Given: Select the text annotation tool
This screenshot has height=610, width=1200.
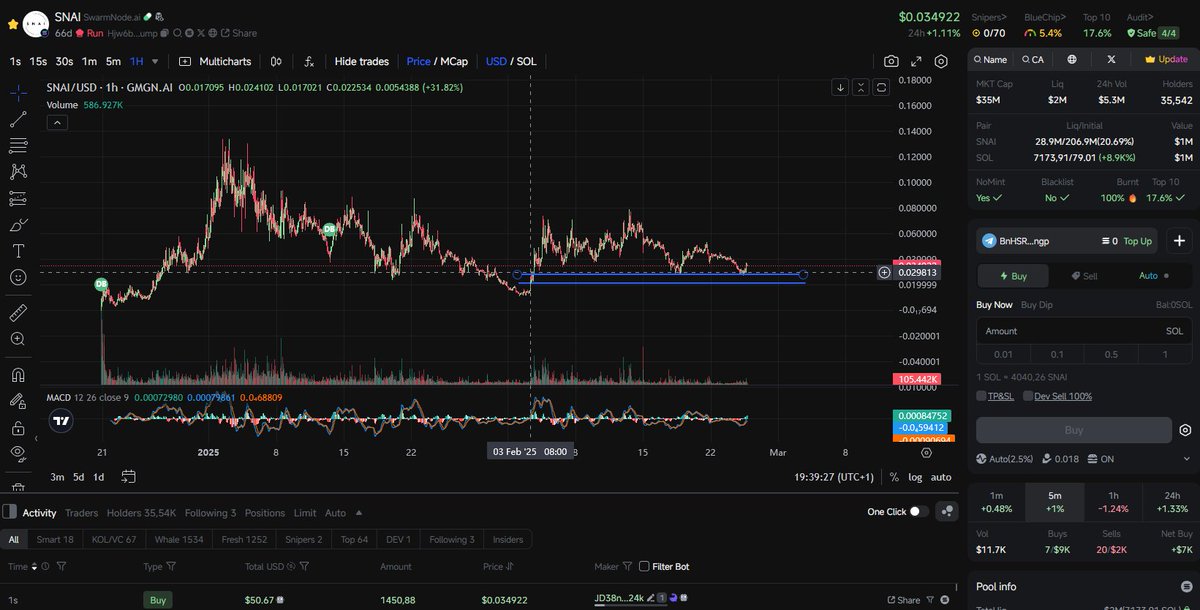Looking at the screenshot, I should [x=18, y=250].
